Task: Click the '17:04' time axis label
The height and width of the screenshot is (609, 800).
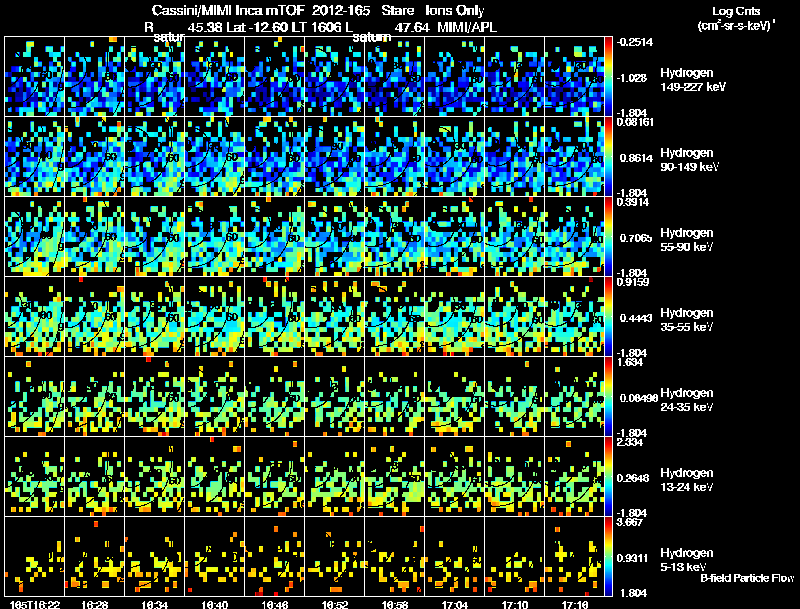Action: point(455,604)
